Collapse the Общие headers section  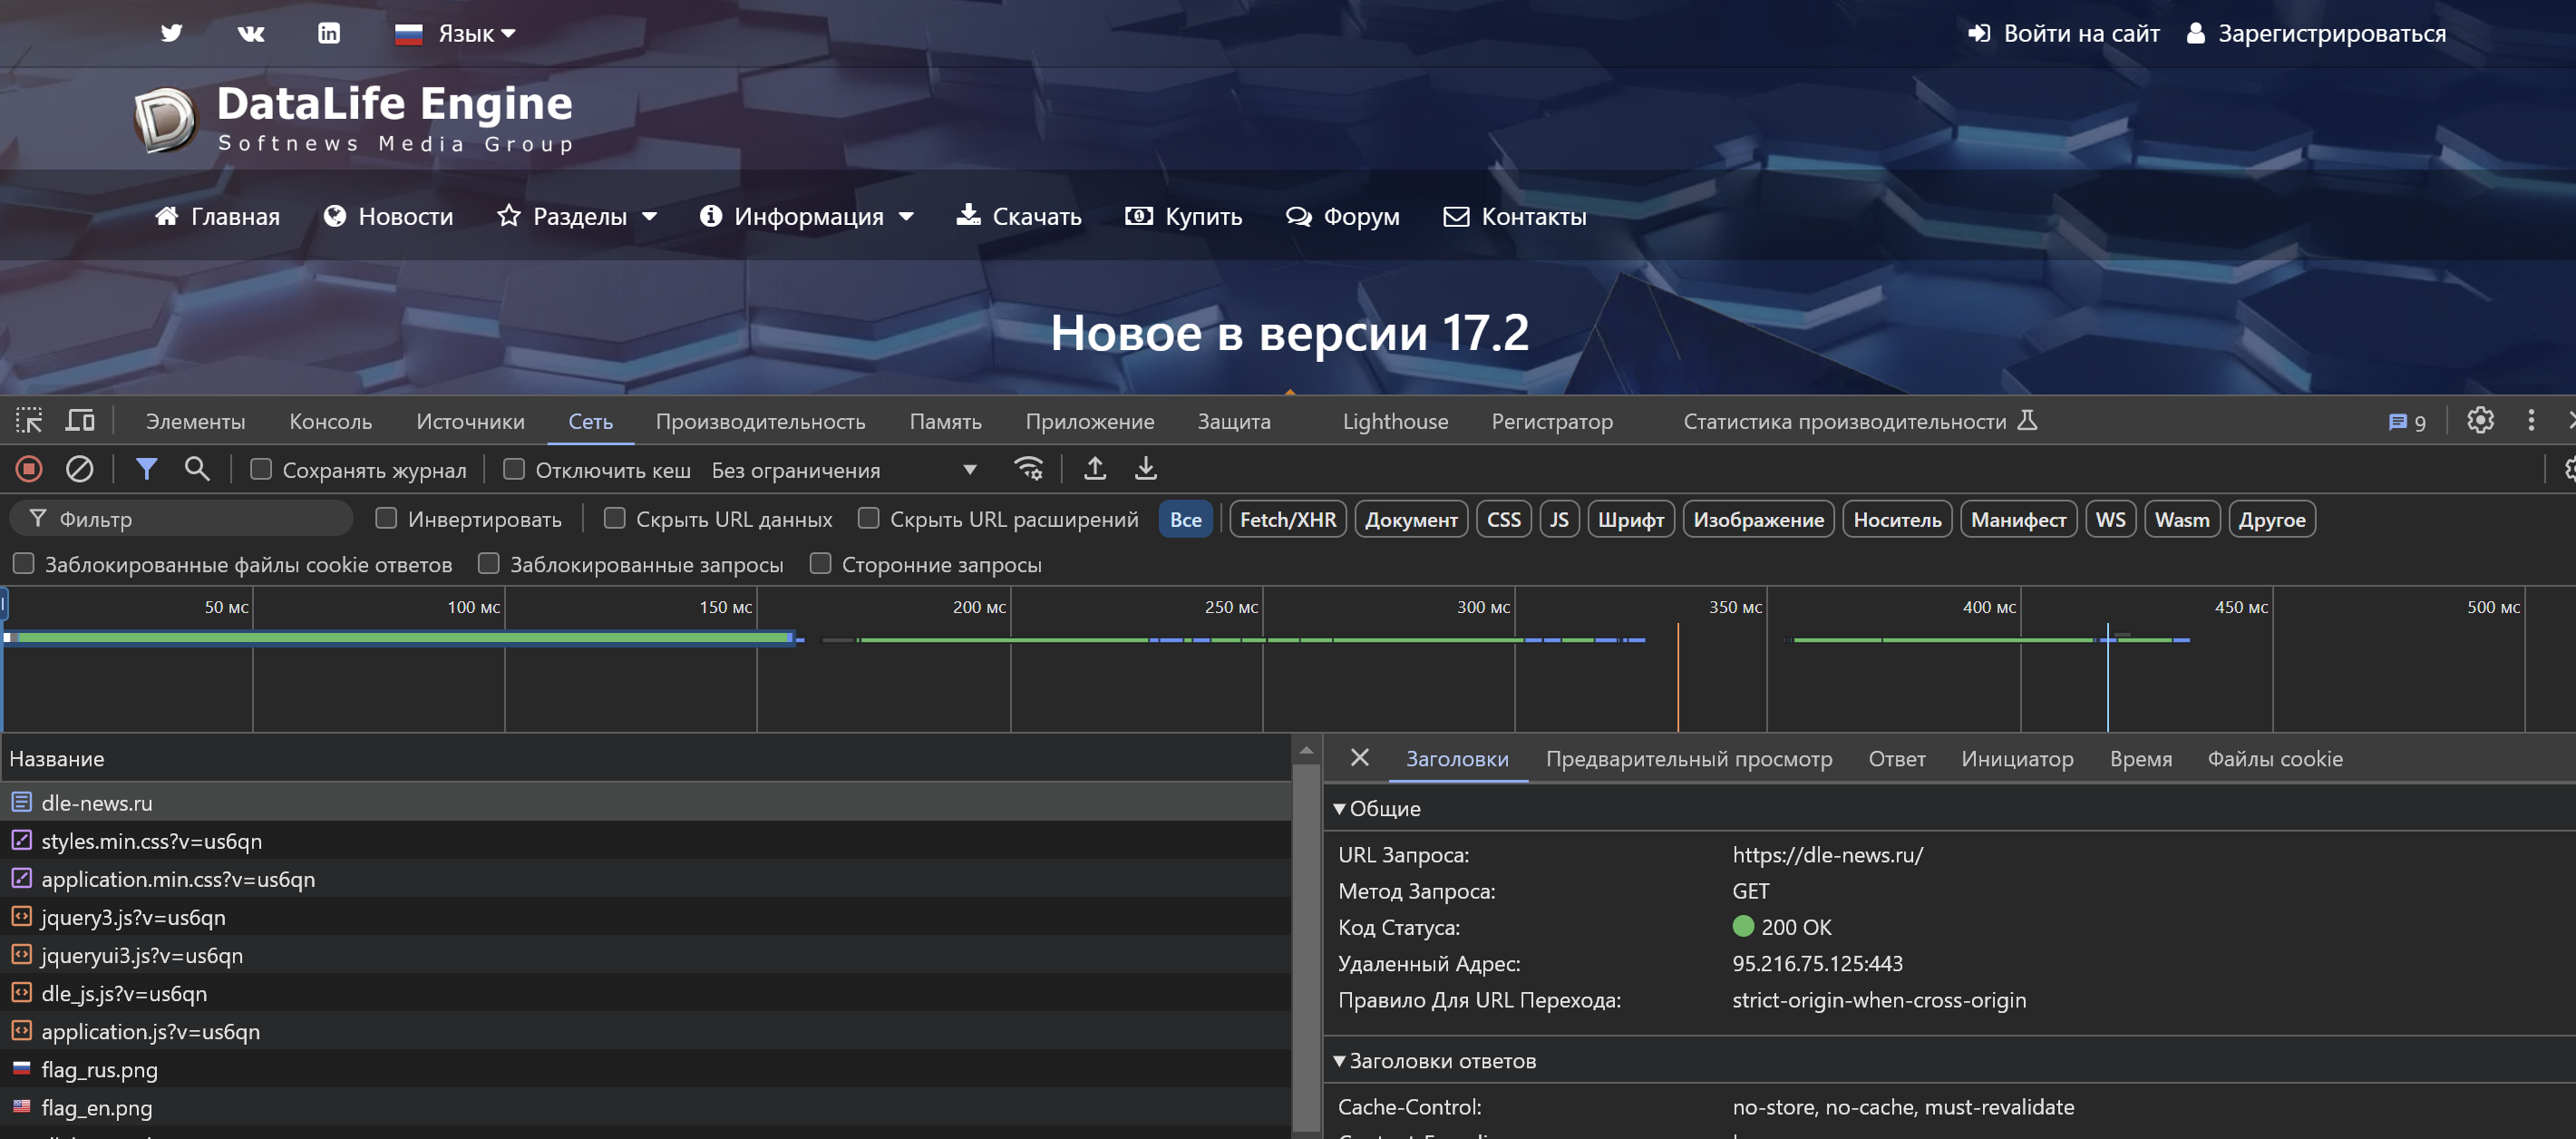(1376, 808)
